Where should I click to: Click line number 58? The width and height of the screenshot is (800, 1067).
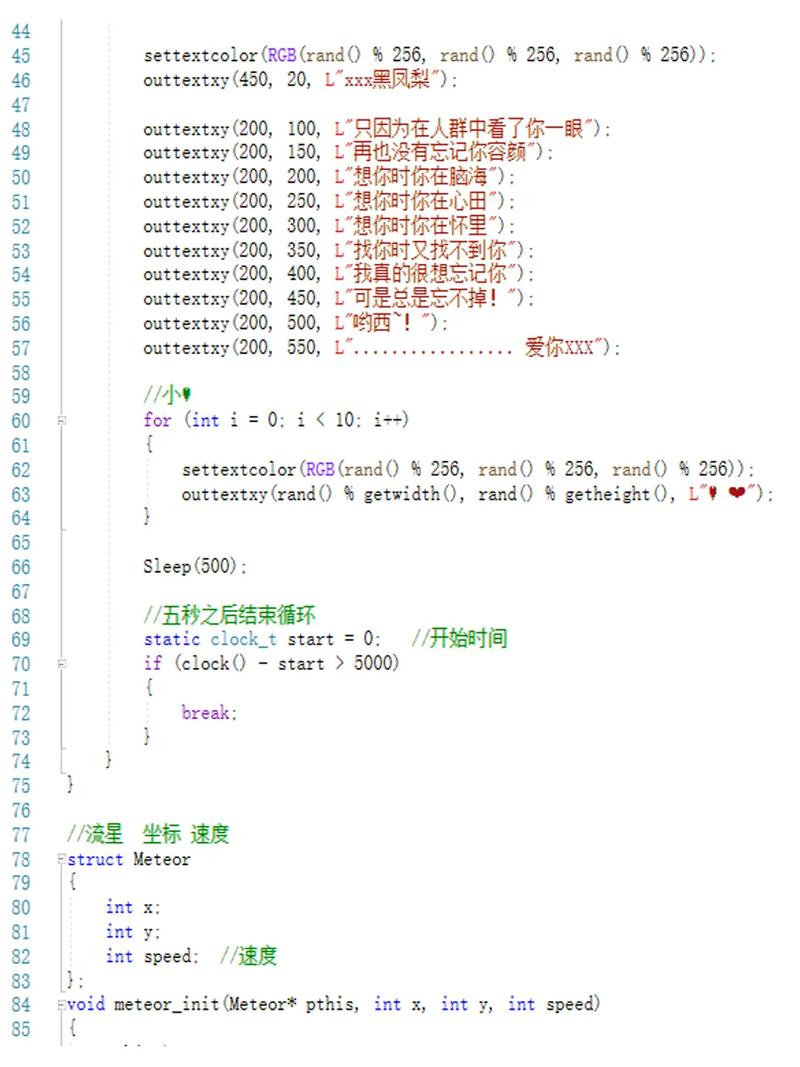[x=20, y=373]
